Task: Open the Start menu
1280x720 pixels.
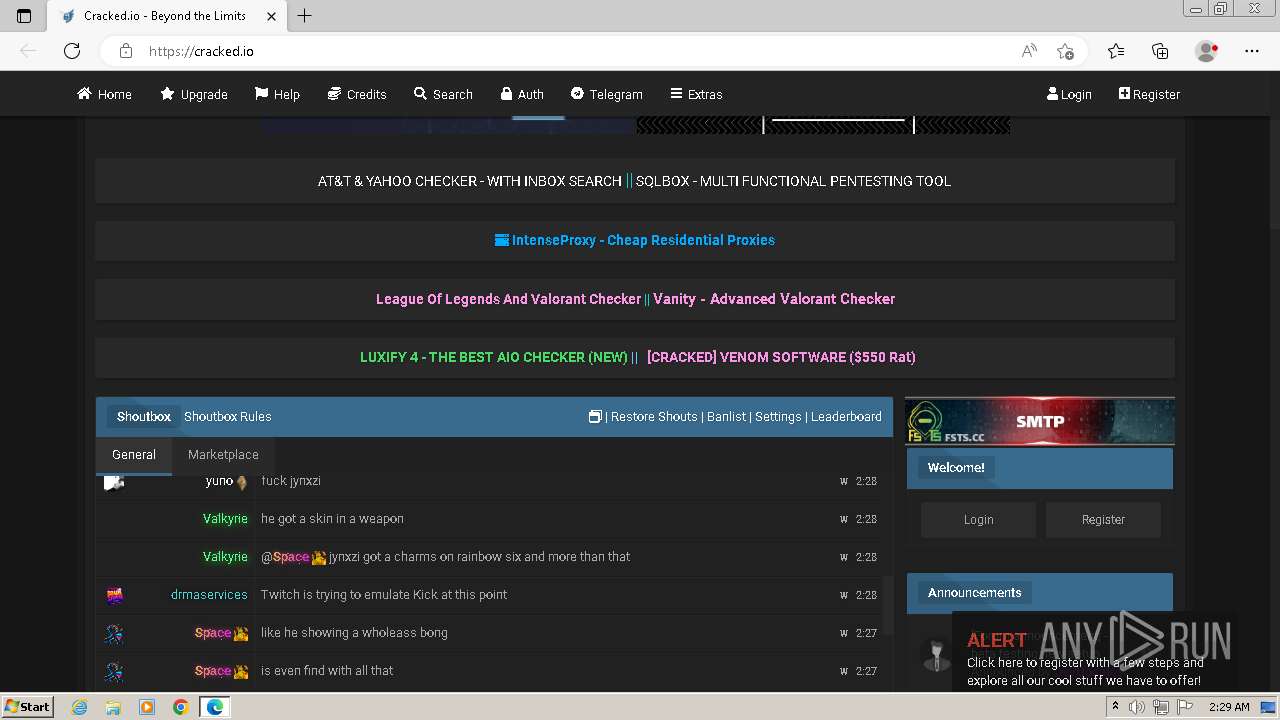Action: 27,707
